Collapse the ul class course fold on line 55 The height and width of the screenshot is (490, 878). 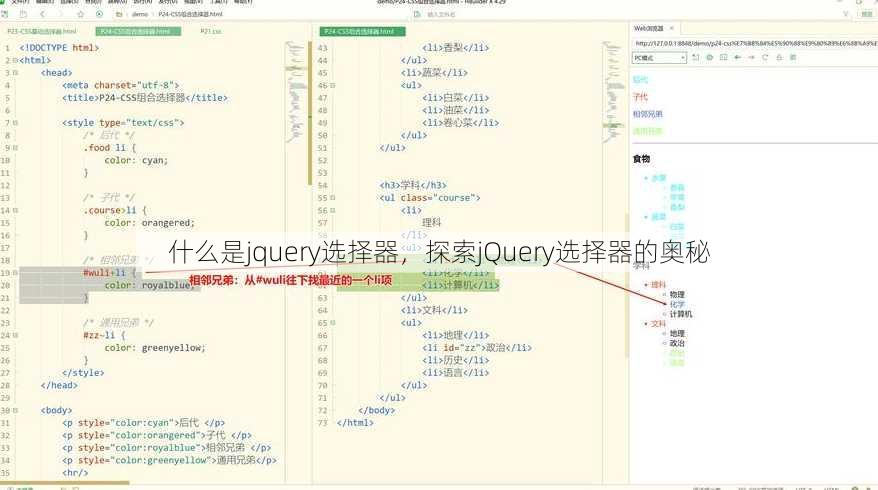tap(333, 198)
